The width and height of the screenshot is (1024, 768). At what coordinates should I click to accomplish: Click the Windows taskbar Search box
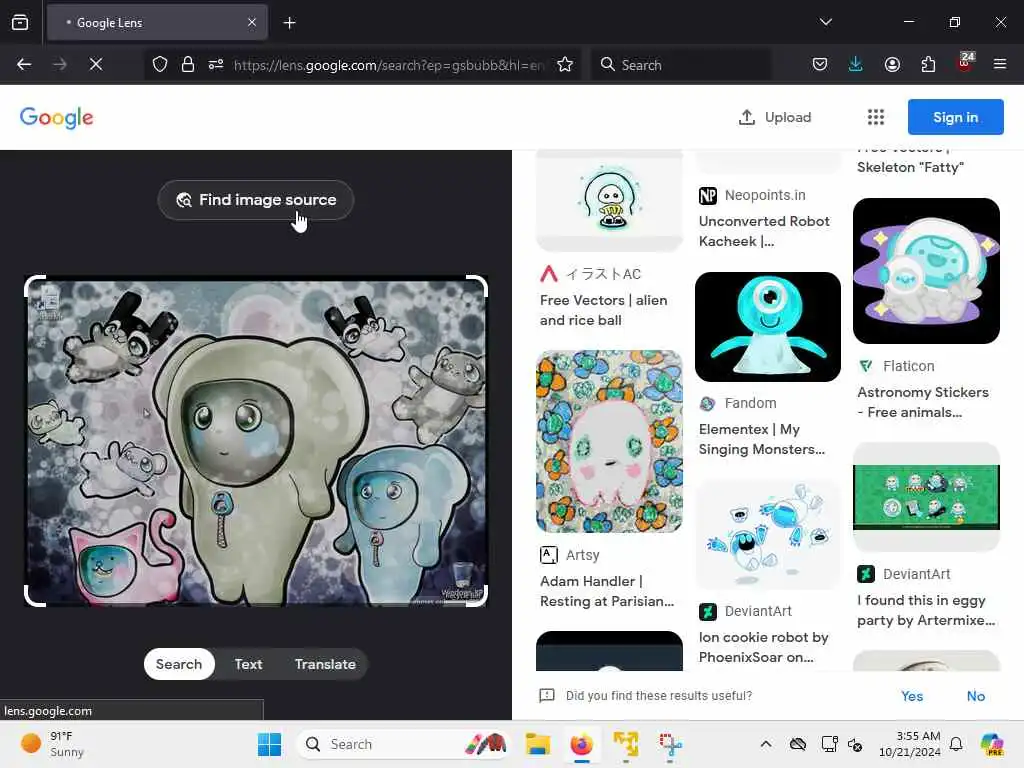[405, 744]
